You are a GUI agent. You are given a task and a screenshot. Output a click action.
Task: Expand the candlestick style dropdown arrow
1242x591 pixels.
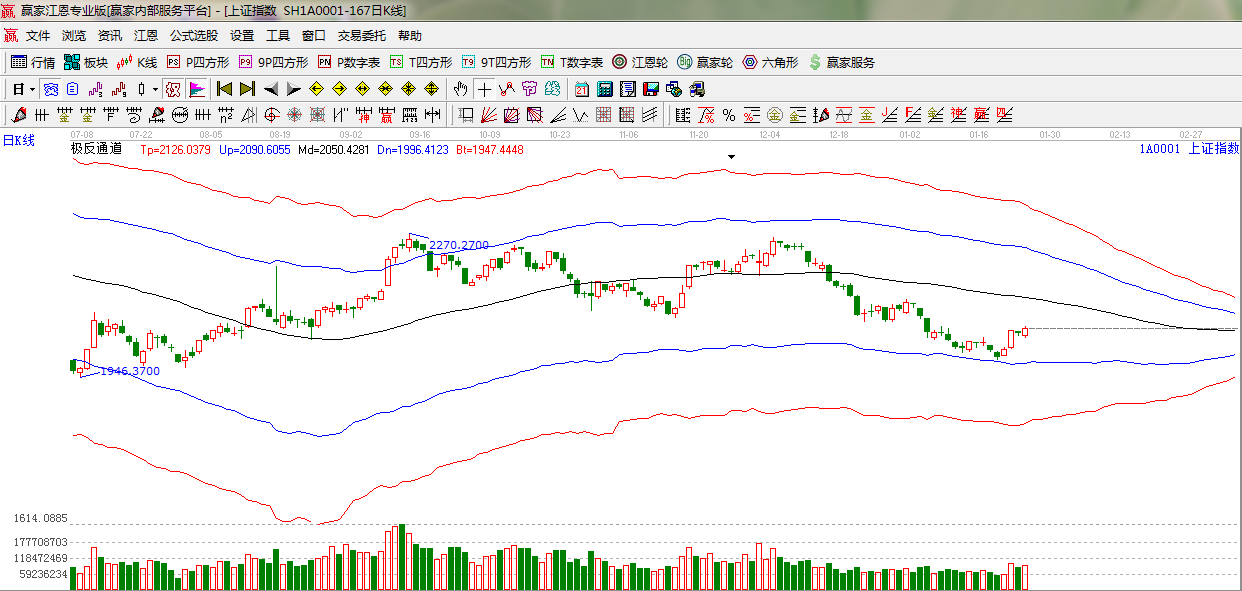155,89
